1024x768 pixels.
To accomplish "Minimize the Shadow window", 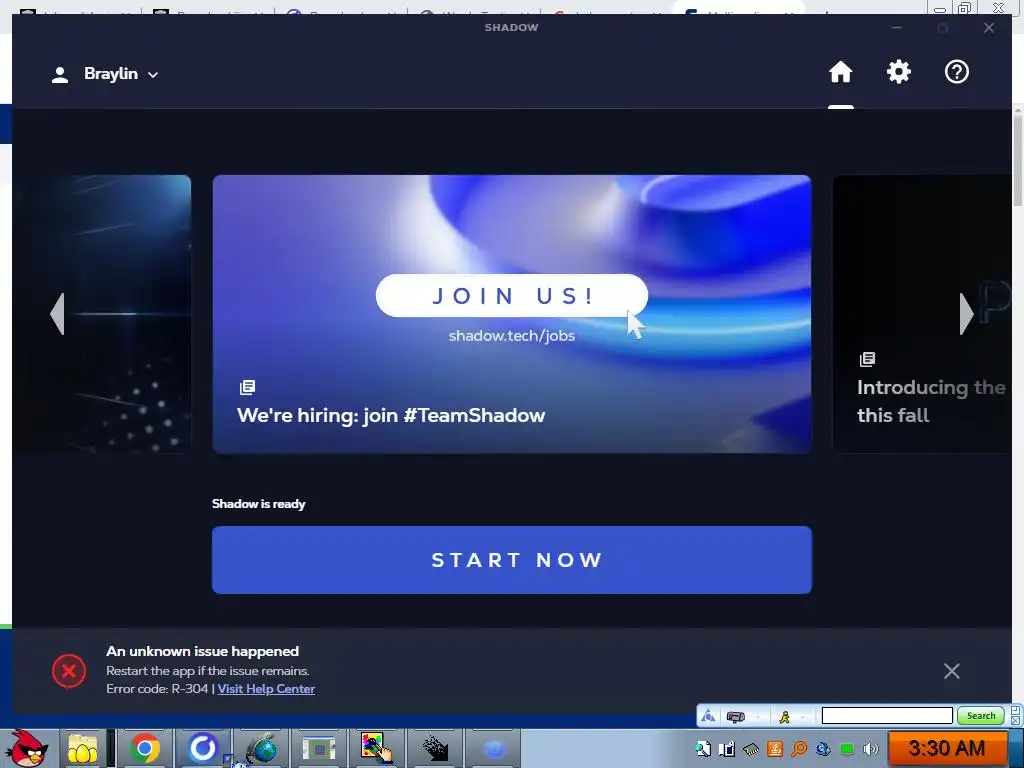I will point(897,27).
